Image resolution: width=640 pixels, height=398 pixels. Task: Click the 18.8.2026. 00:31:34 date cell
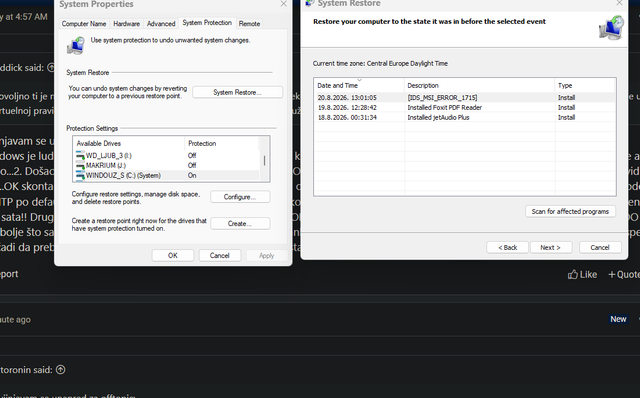[x=347, y=117]
